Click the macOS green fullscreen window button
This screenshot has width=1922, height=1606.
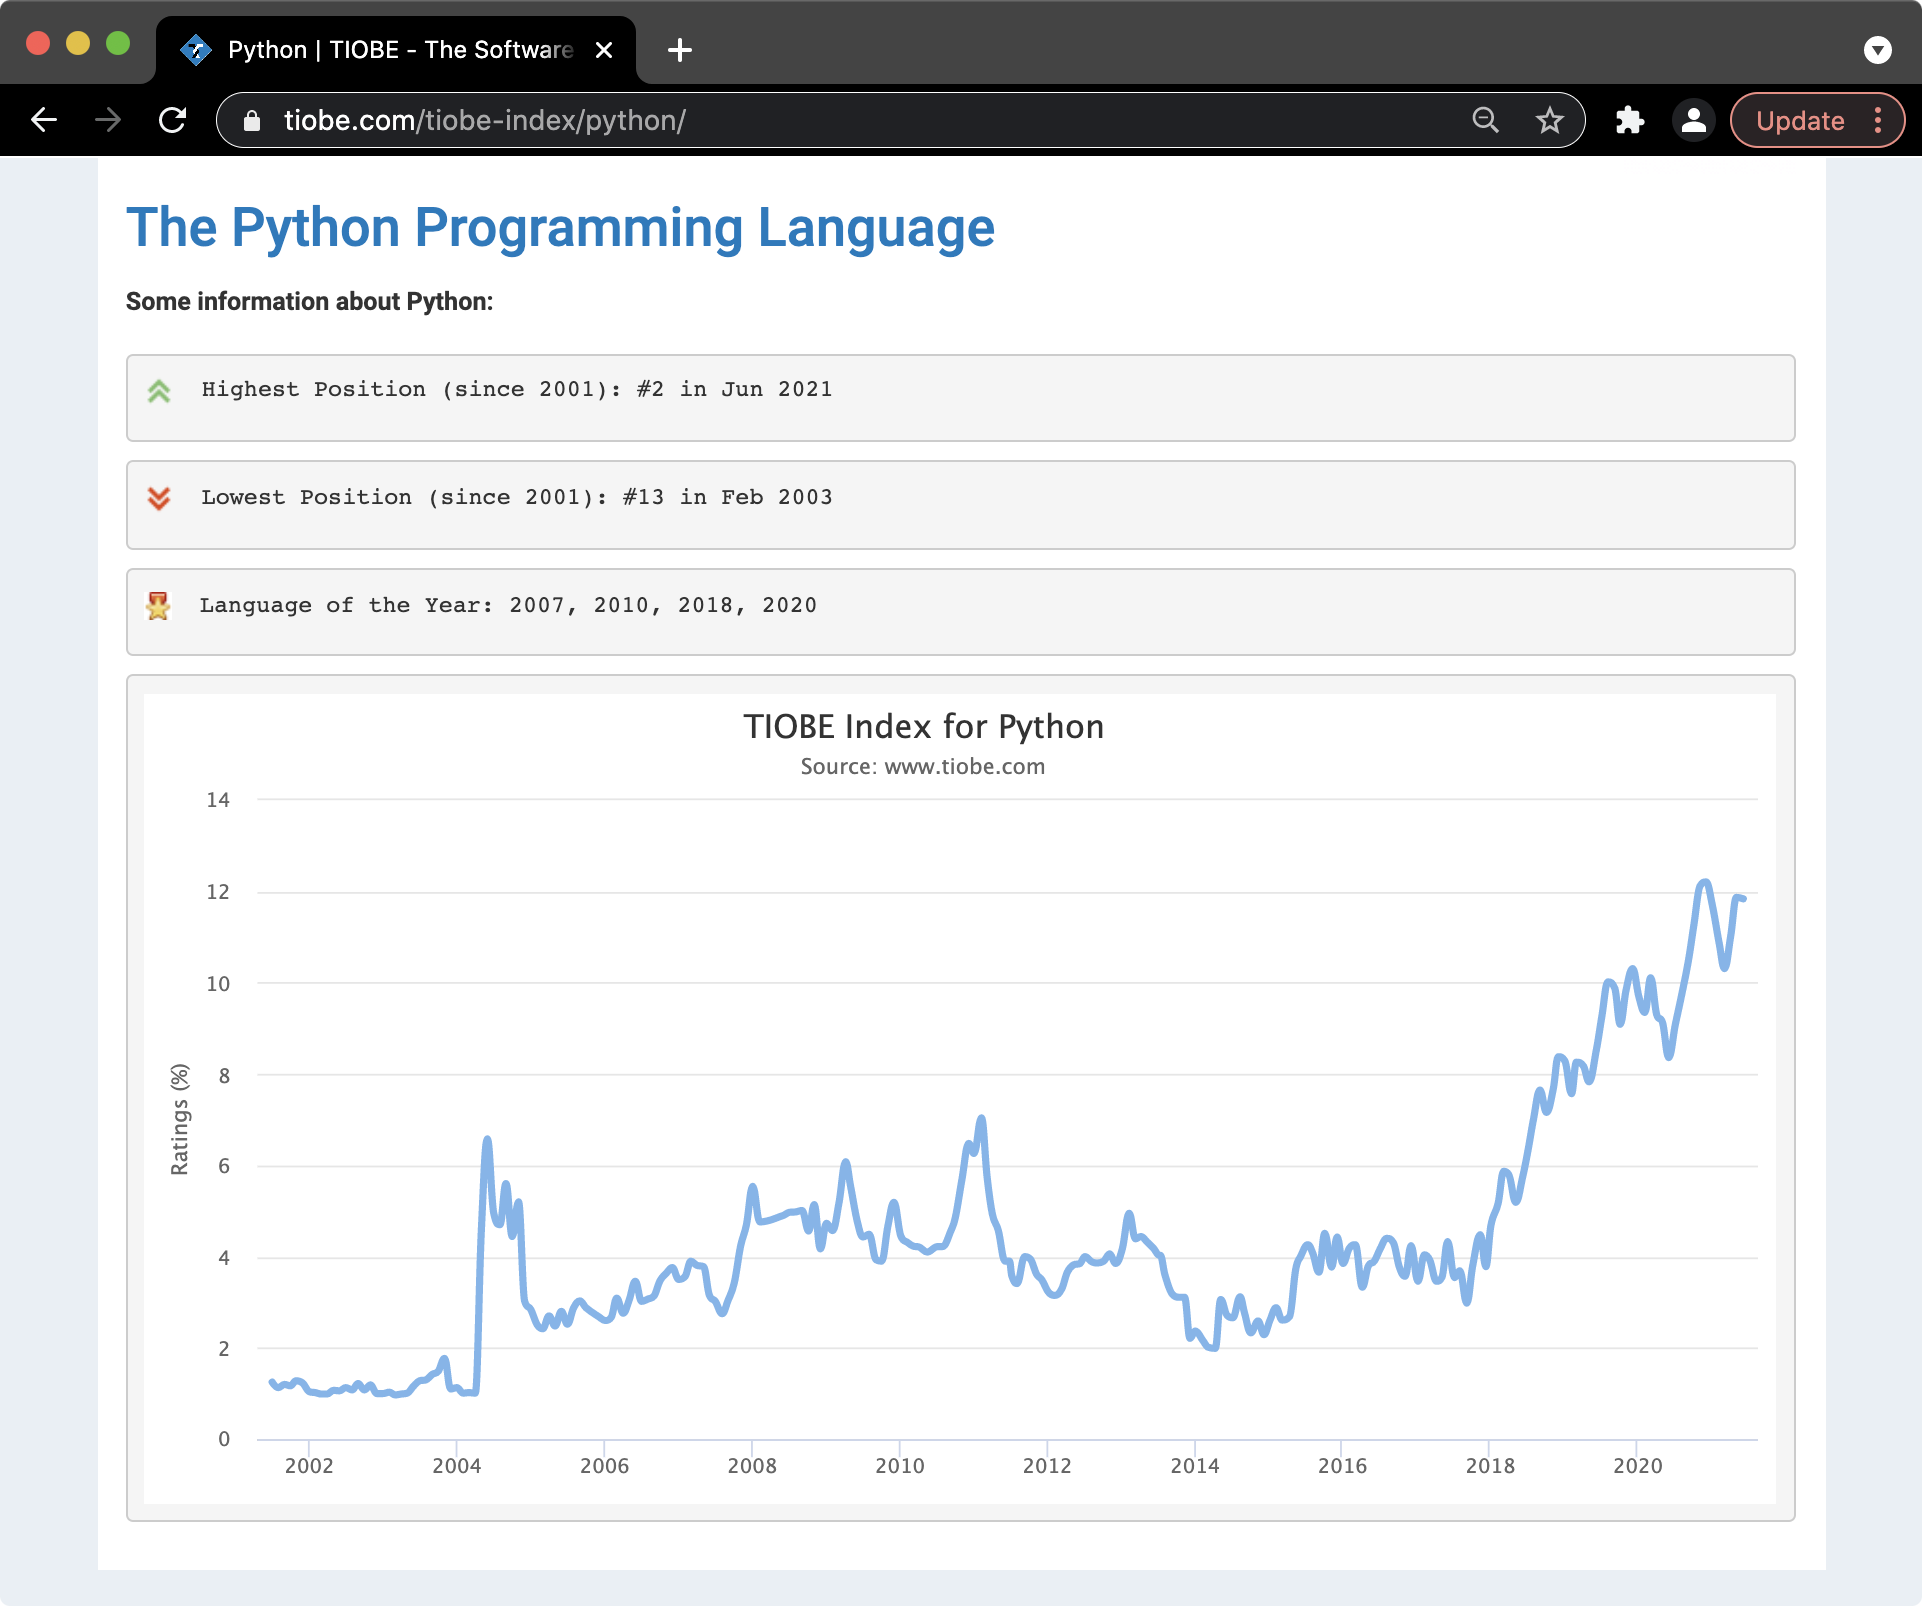click(118, 43)
